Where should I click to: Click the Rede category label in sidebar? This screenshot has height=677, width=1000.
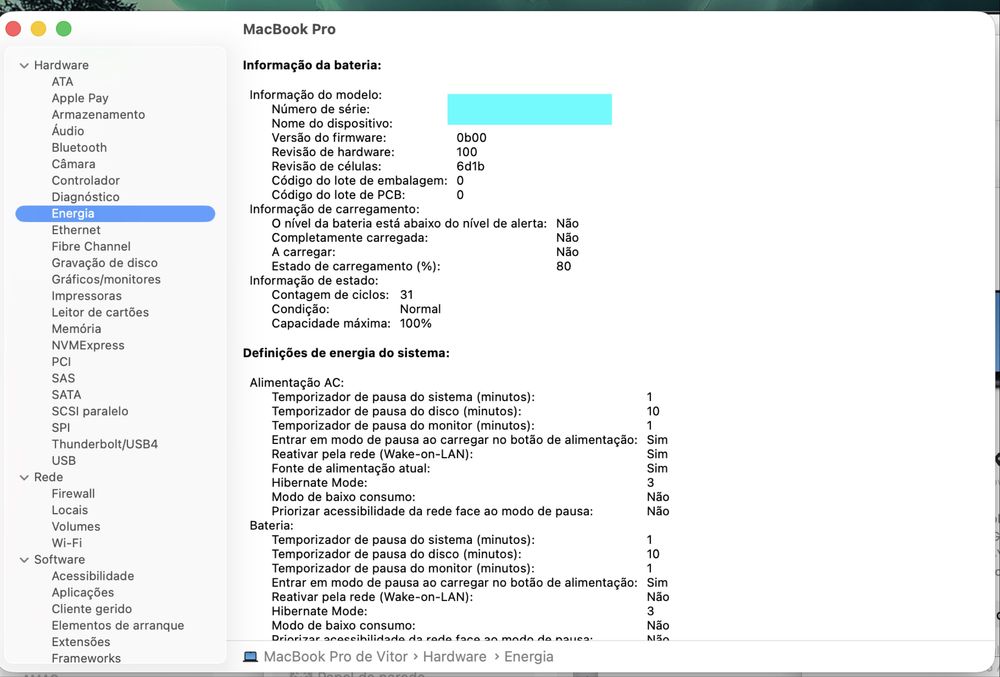coord(48,477)
